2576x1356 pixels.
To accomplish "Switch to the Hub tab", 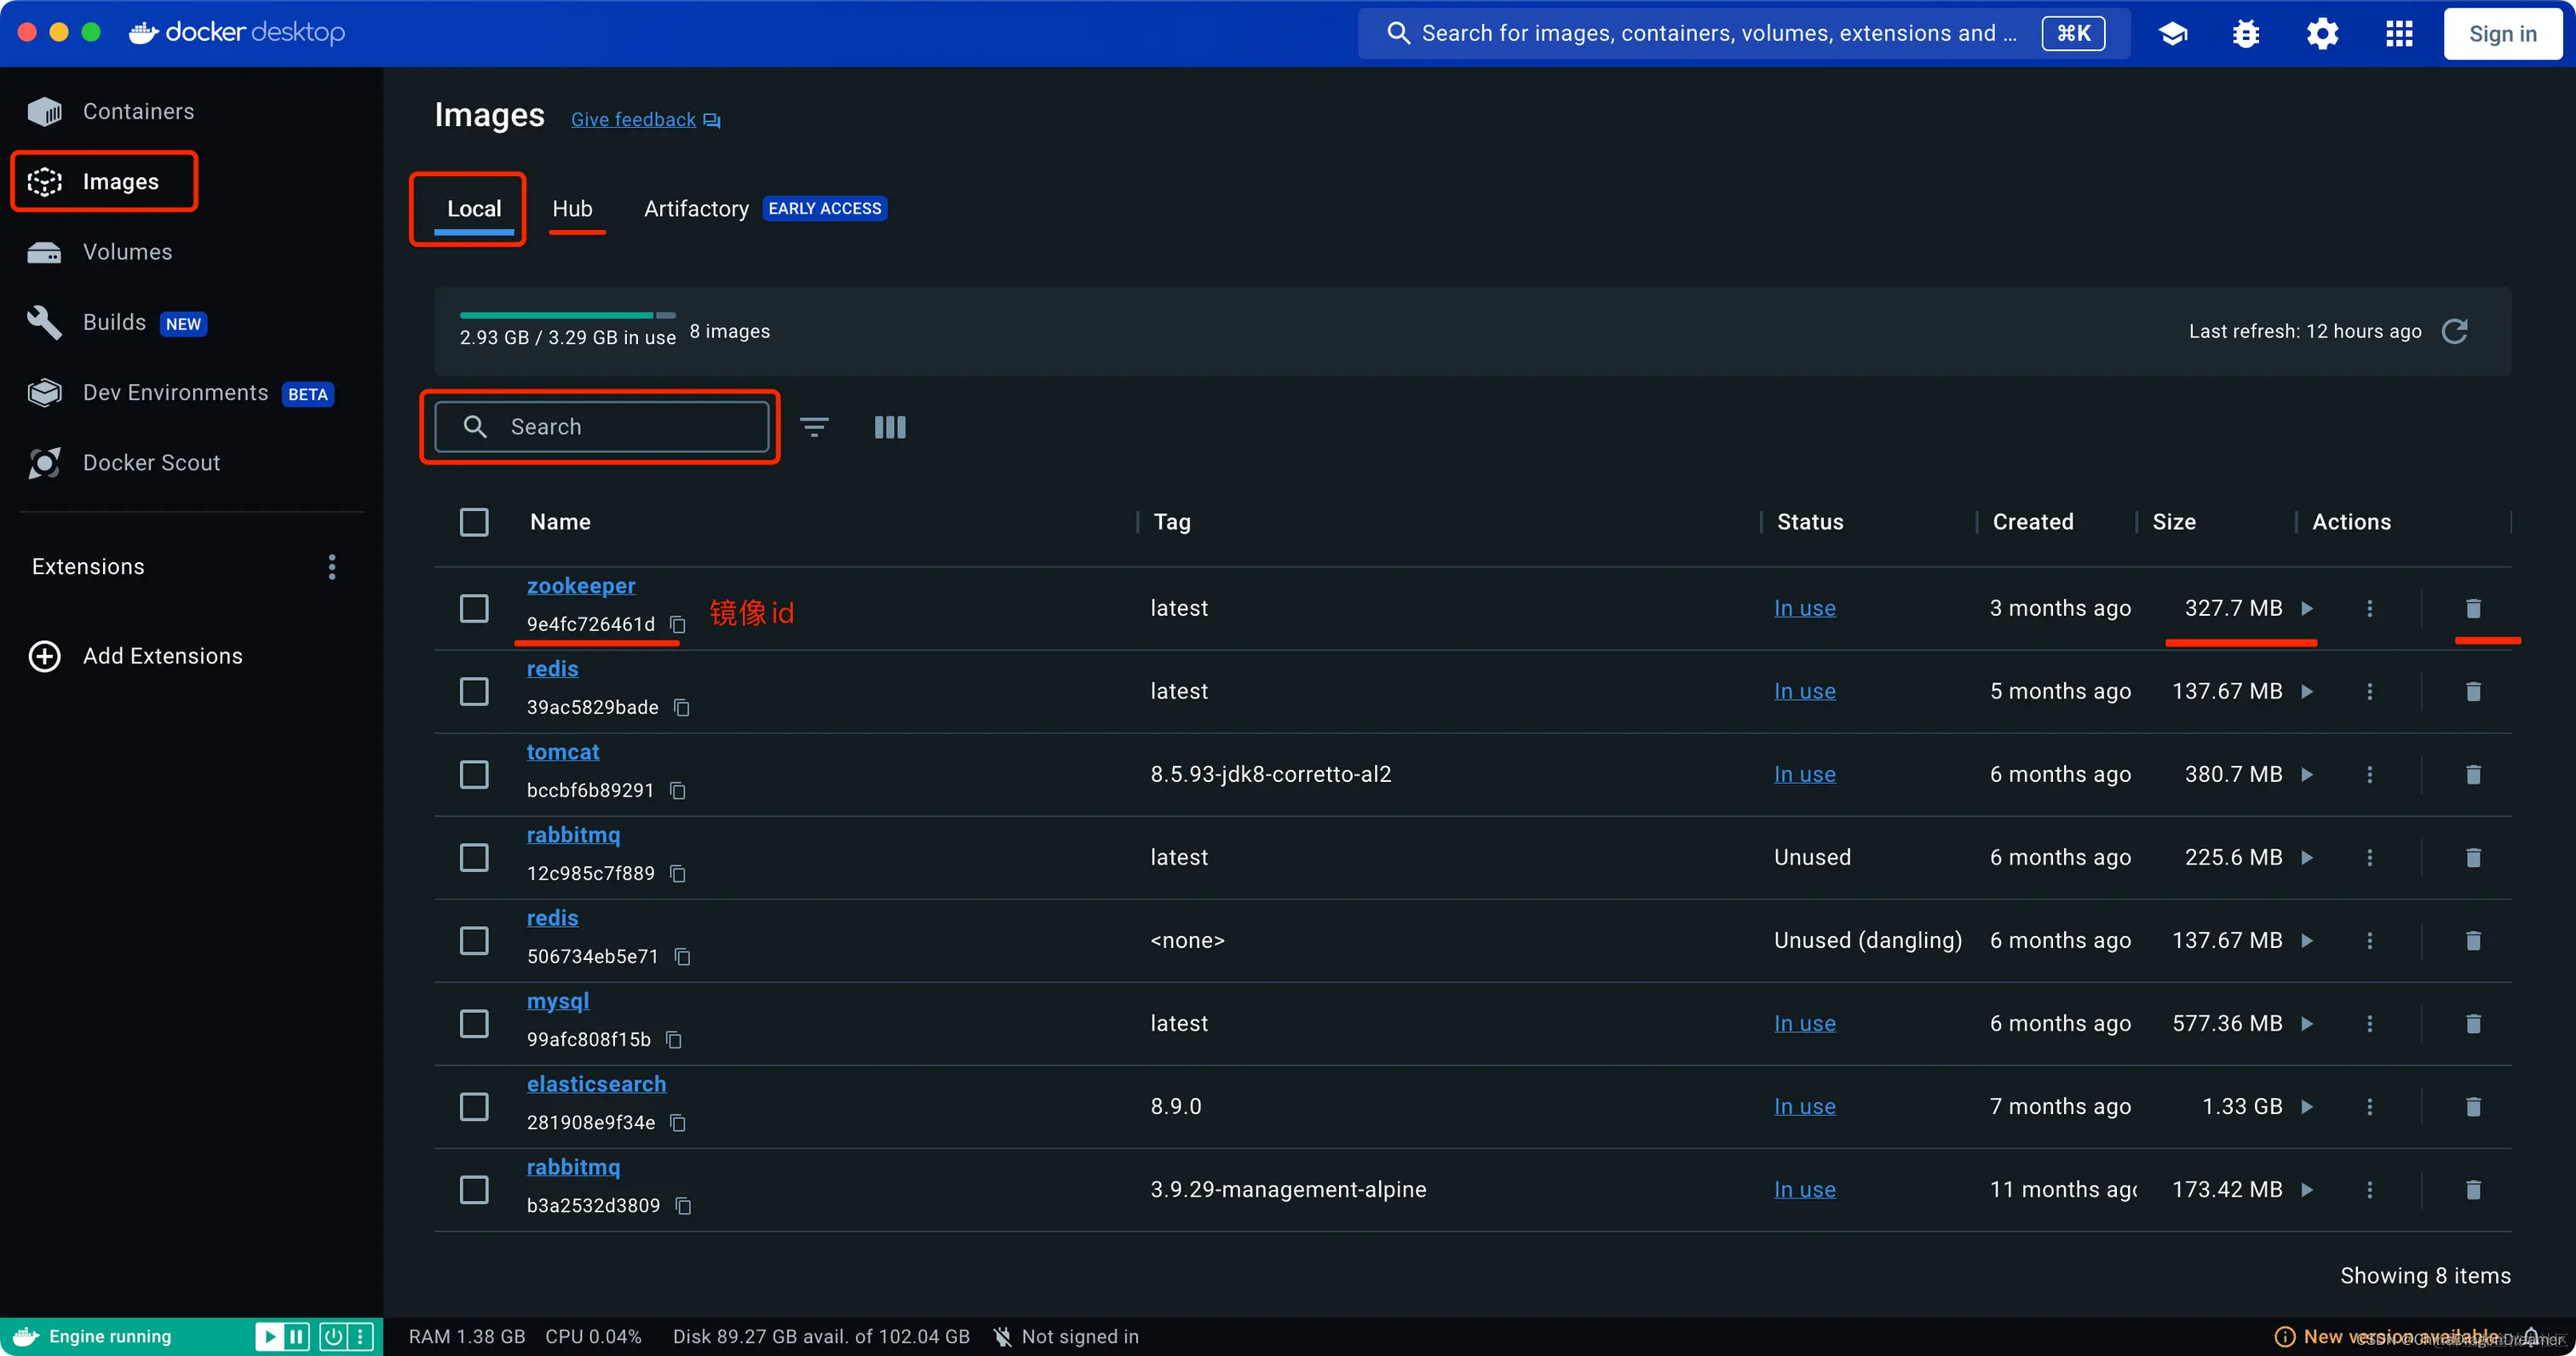I will pyautogui.click(x=572, y=208).
